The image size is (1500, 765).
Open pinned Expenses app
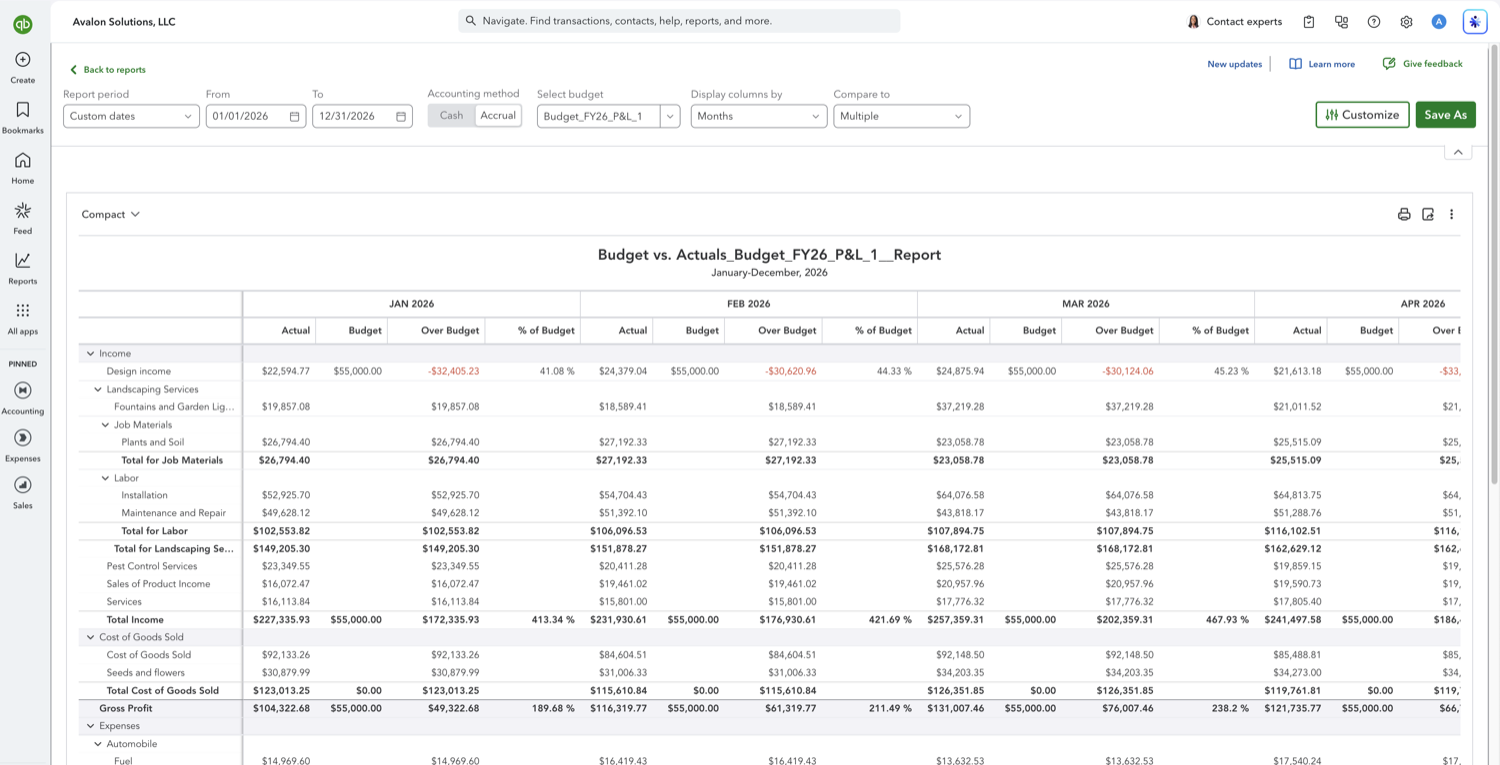click(x=23, y=445)
